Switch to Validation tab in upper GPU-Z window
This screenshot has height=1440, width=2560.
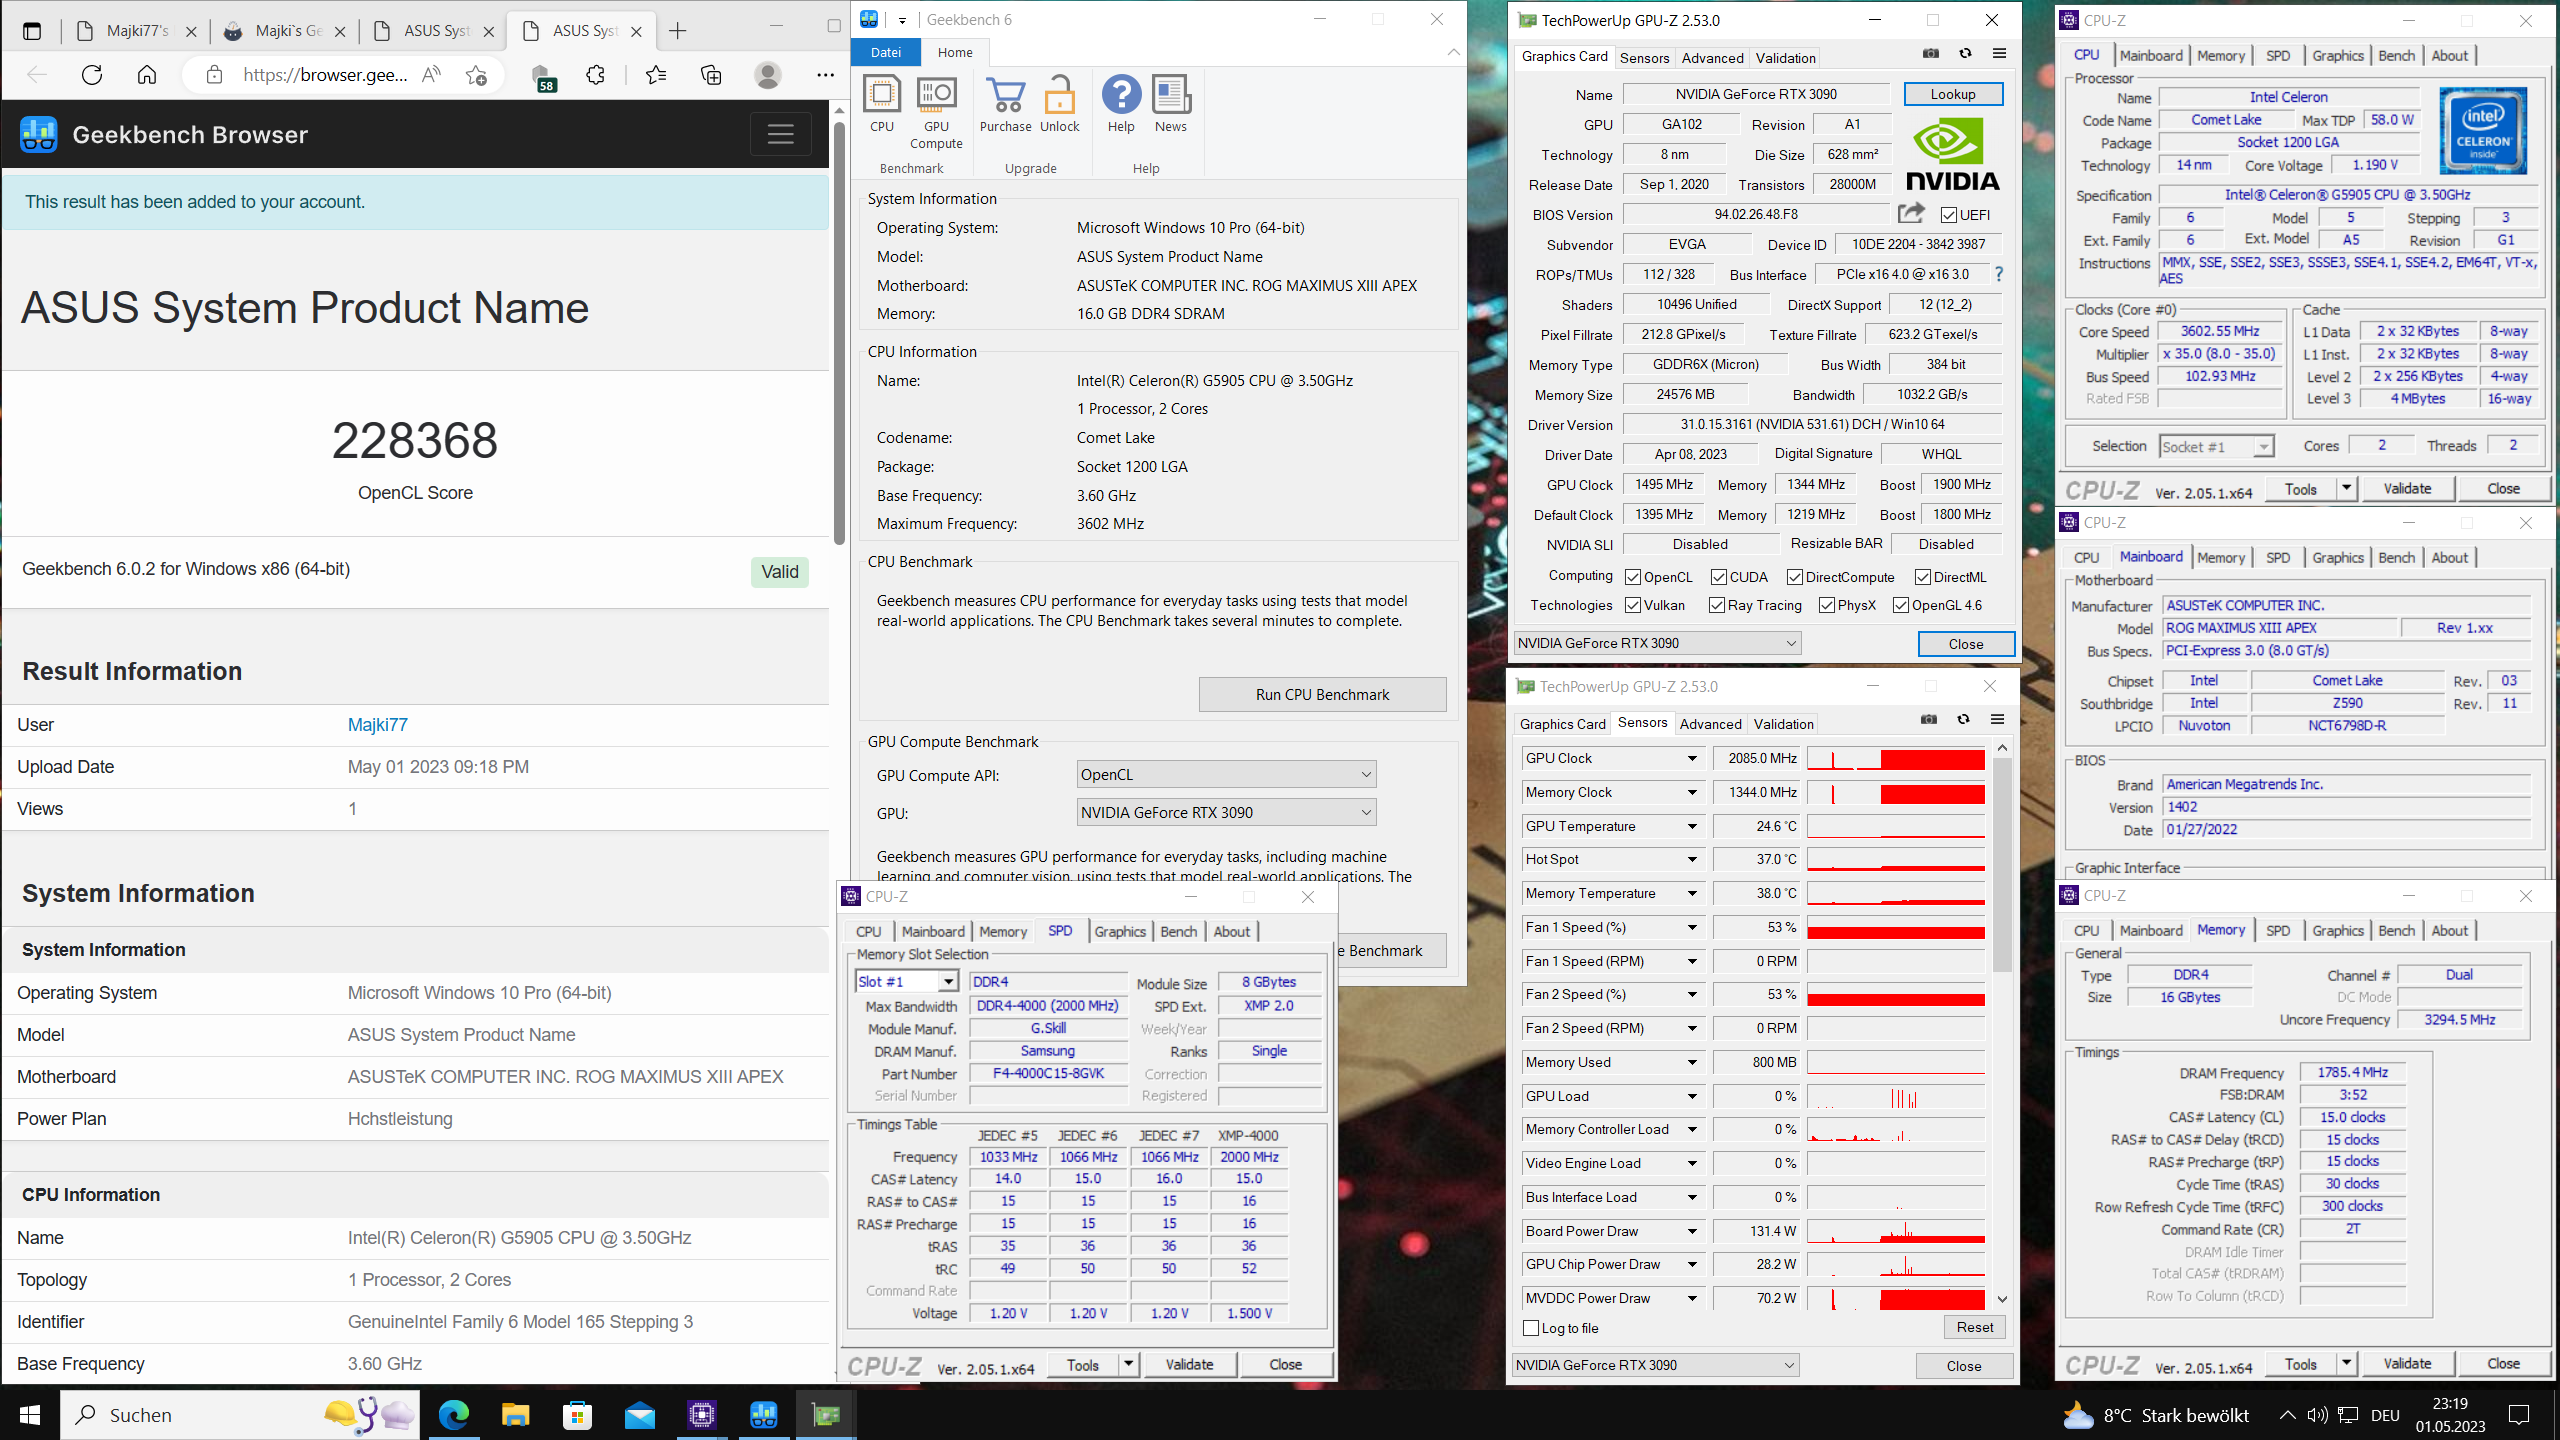pos(1785,58)
